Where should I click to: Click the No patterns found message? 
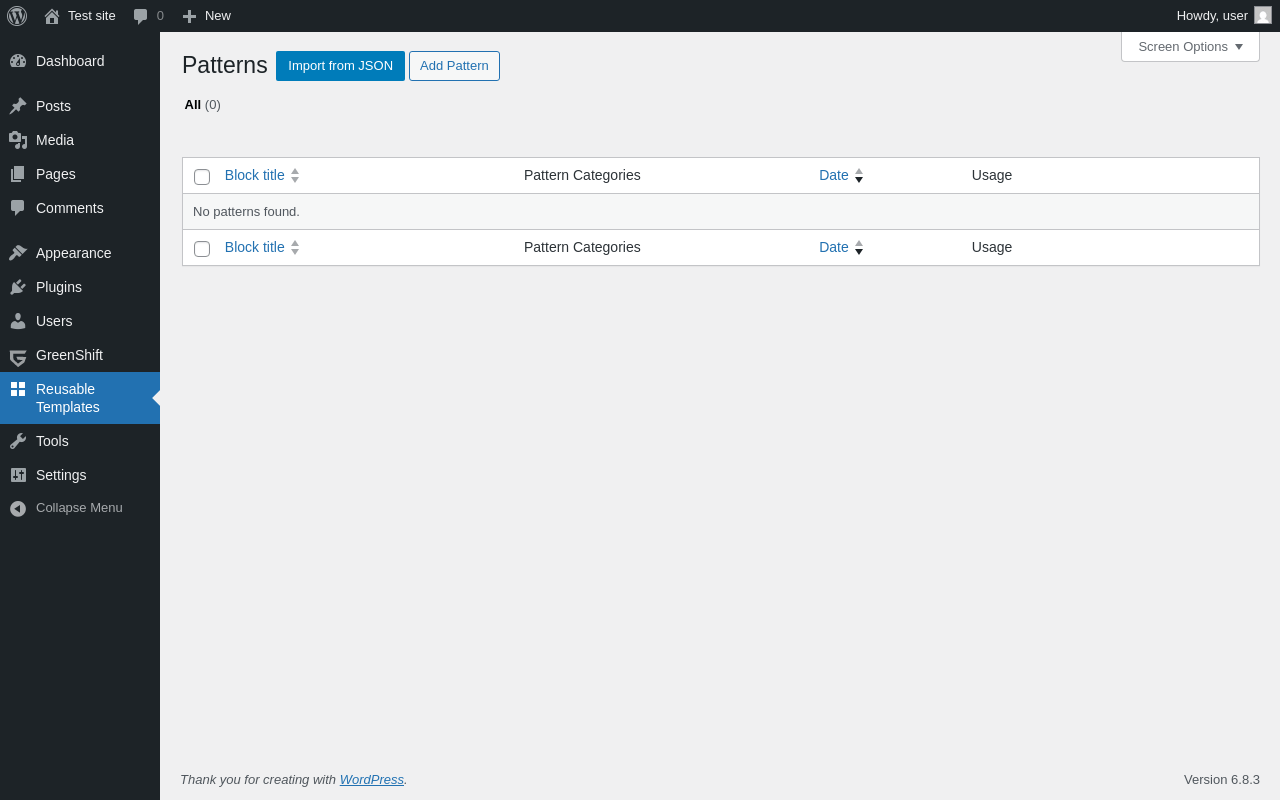tap(246, 212)
